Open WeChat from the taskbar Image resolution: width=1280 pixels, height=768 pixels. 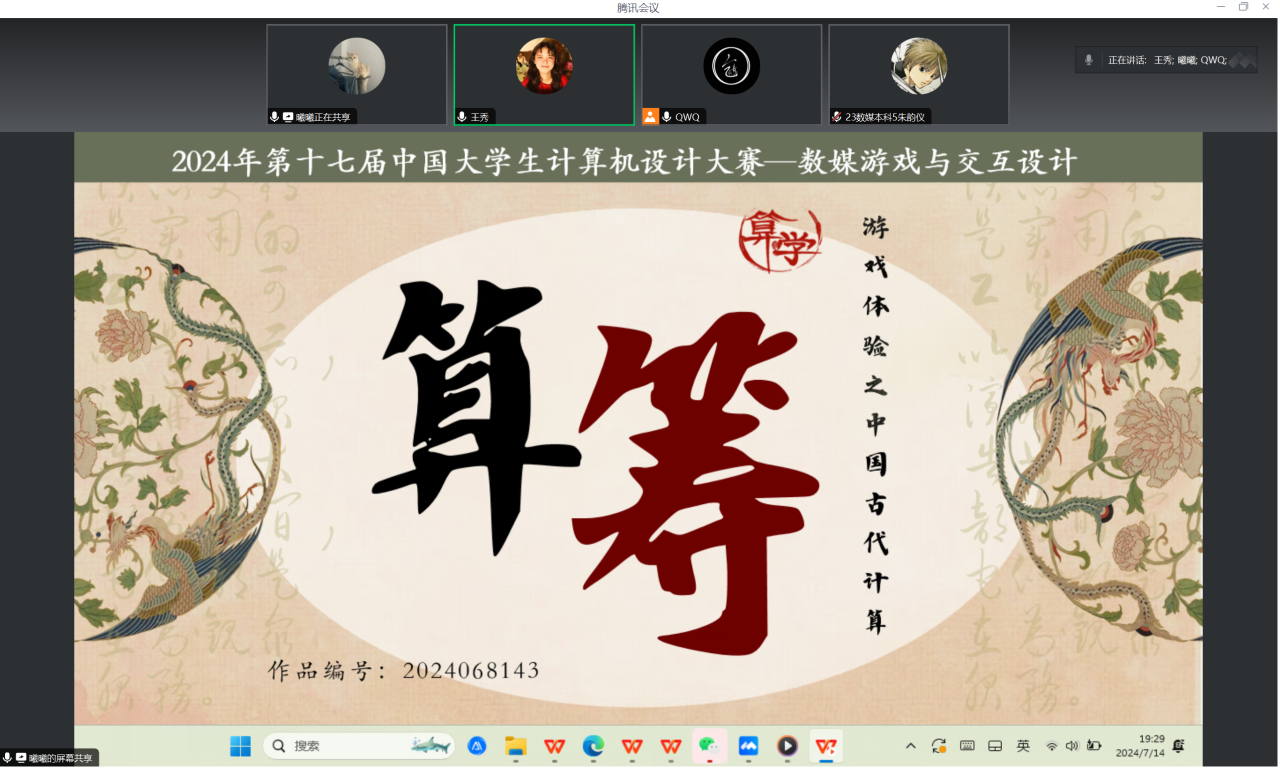709,746
